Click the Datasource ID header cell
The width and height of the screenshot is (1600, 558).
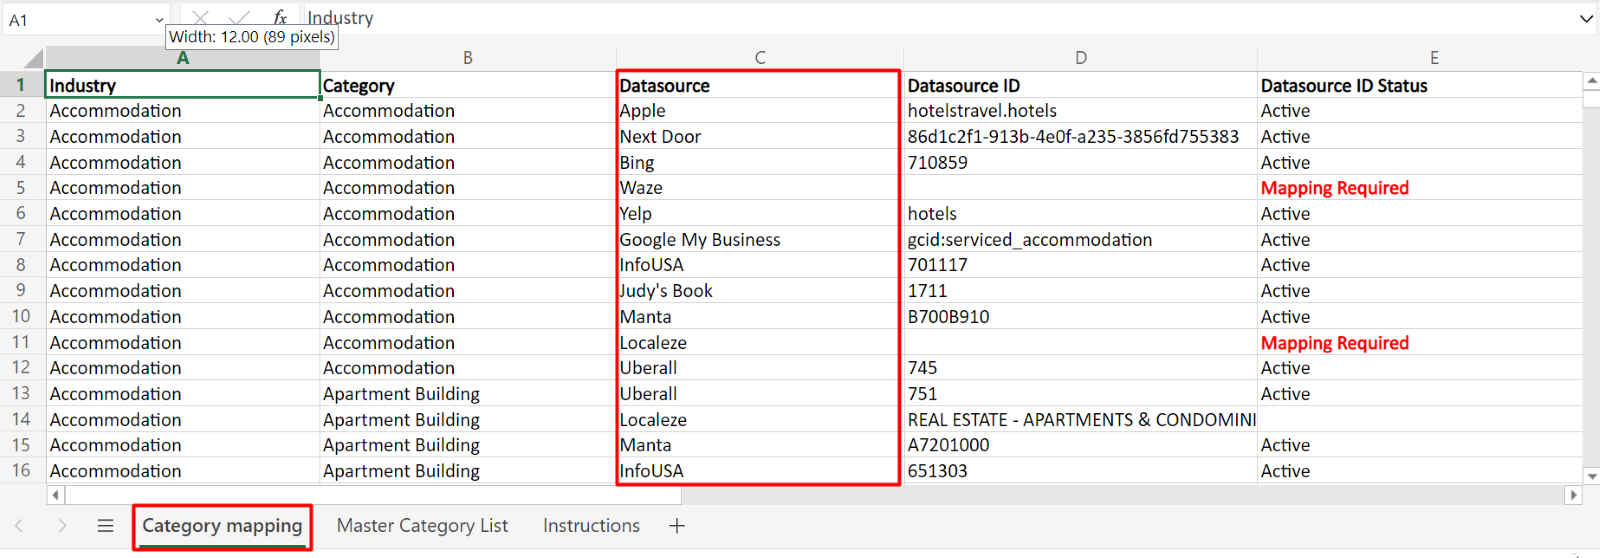click(x=1080, y=85)
